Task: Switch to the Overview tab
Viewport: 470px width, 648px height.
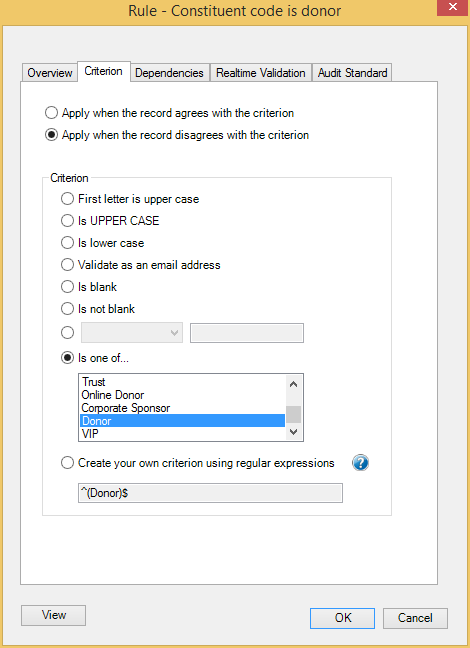Action: click(50, 73)
